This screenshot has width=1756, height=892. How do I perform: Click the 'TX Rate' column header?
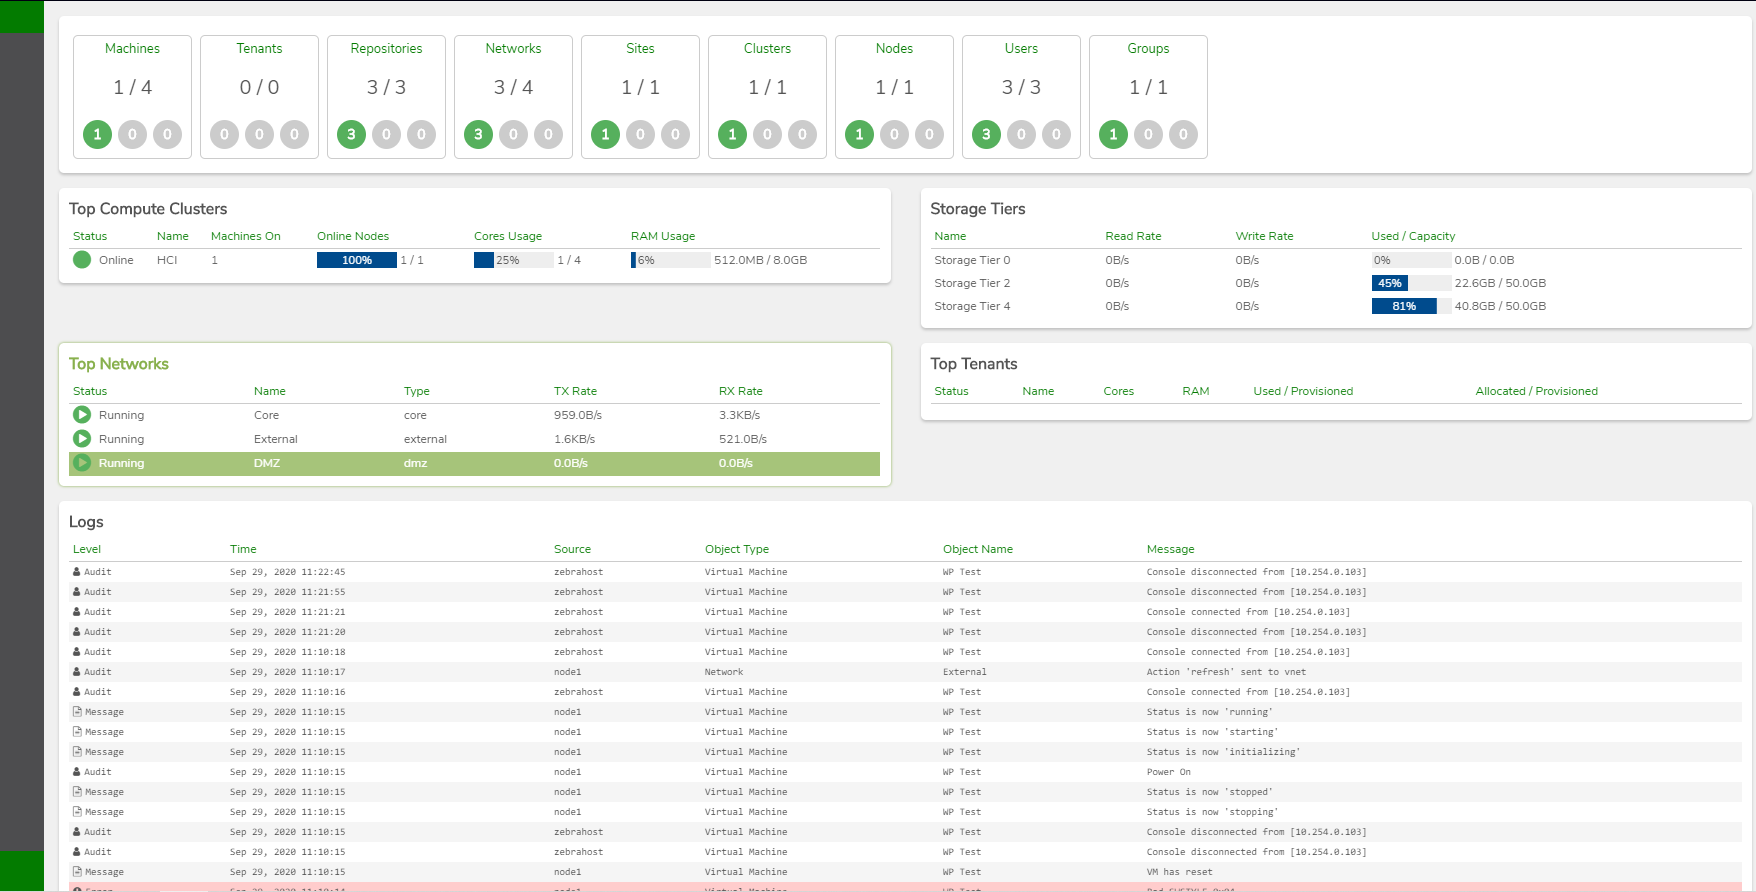tap(575, 391)
